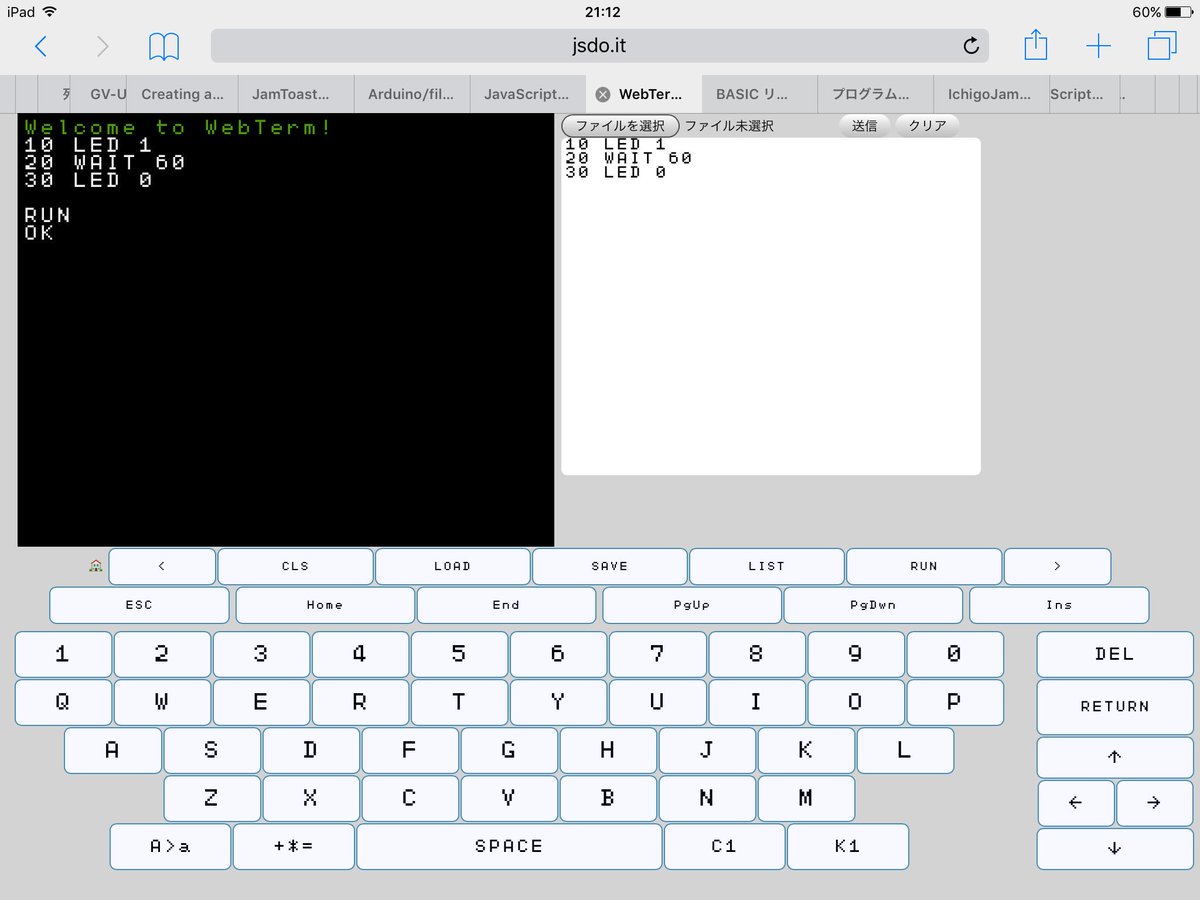Tap the K1 key
1200x900 pixels.
[x=848, y=846]
